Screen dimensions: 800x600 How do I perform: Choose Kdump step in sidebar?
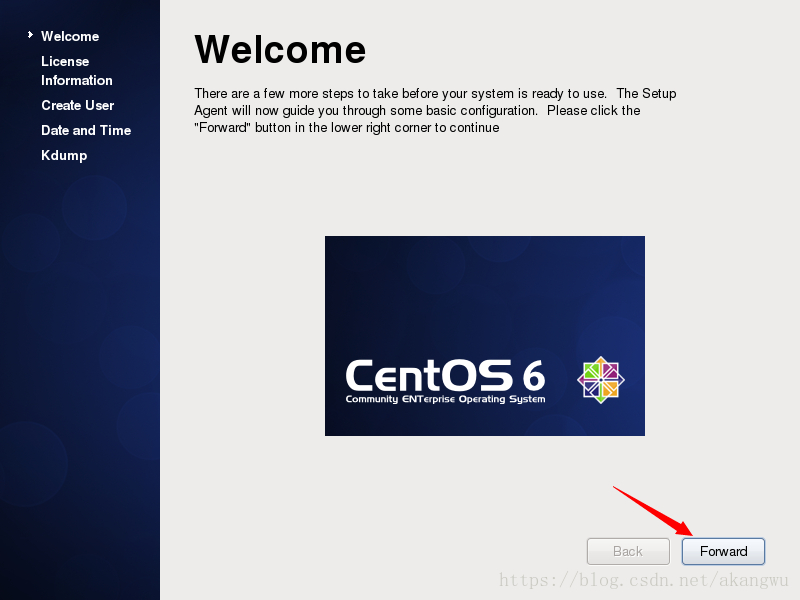click(64, 155)
